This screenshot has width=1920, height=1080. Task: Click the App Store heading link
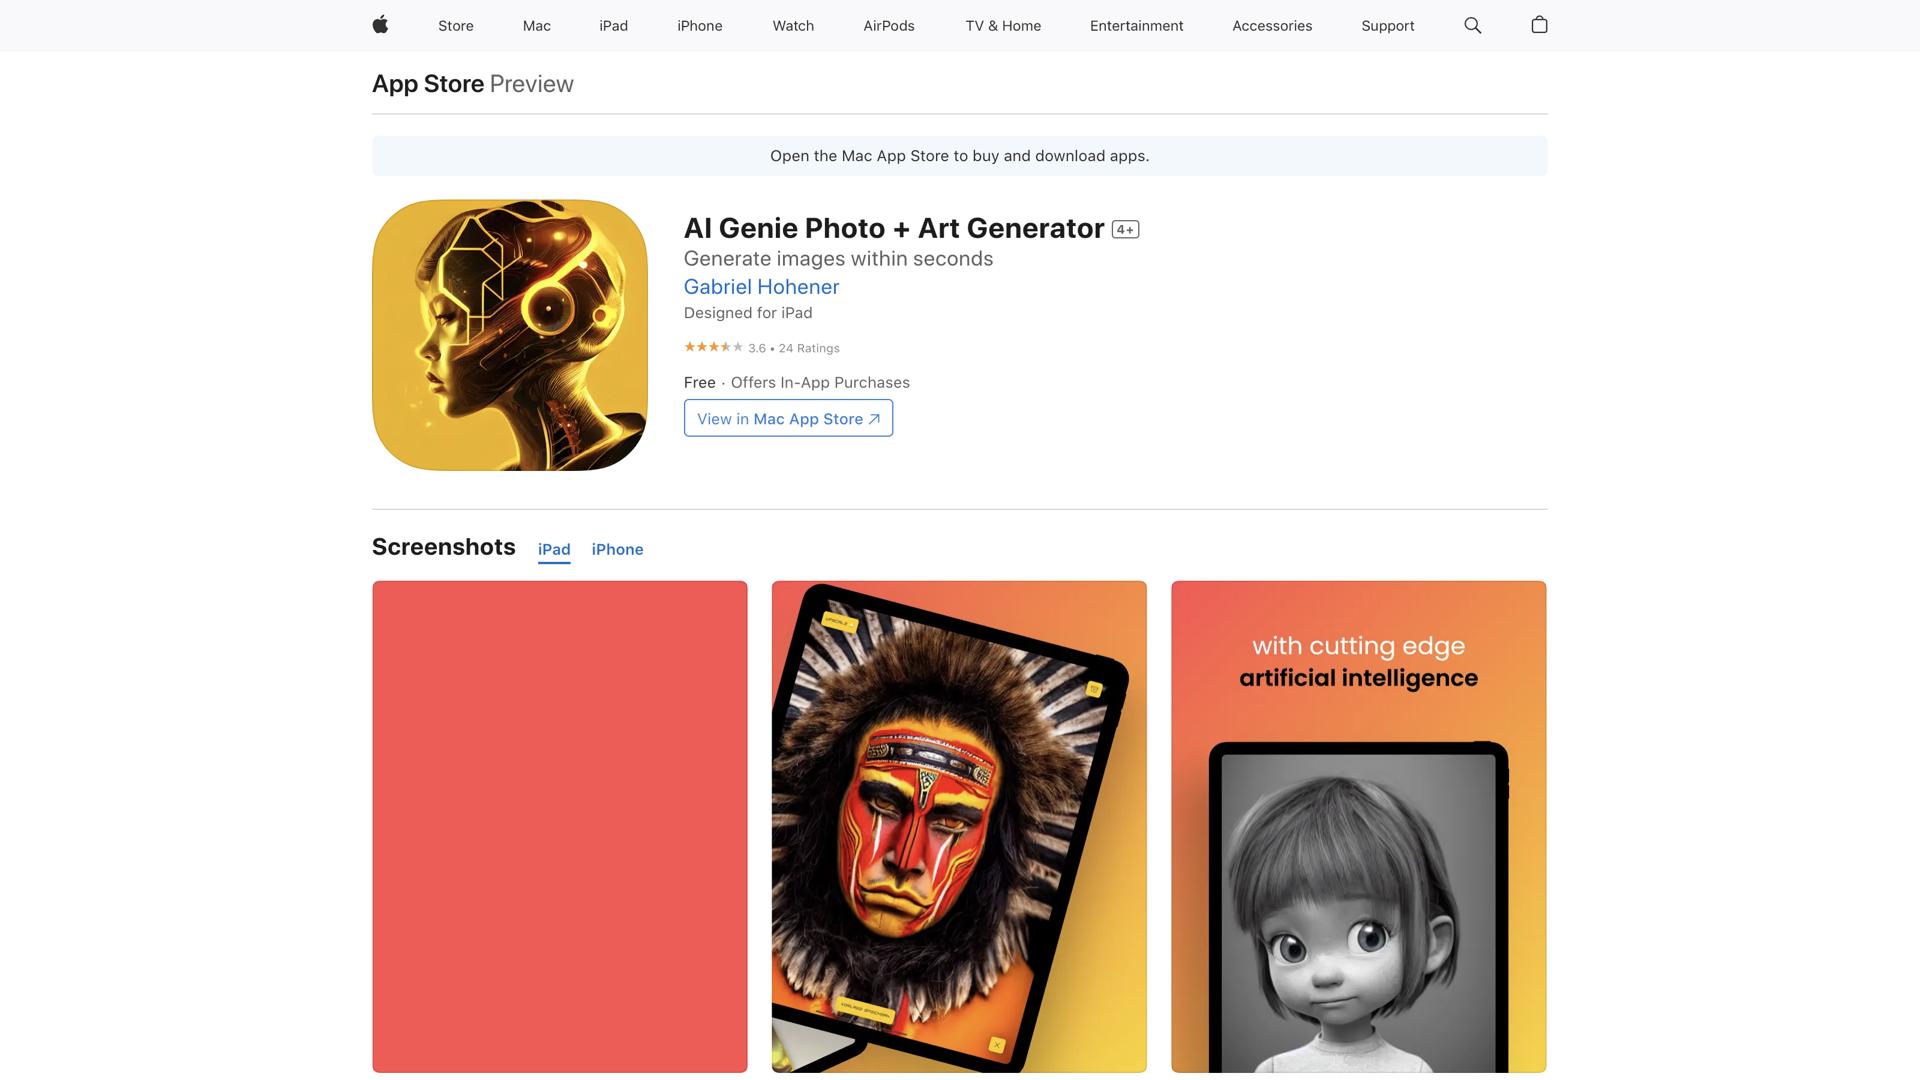pyautogui.click(x=428, y=84)
